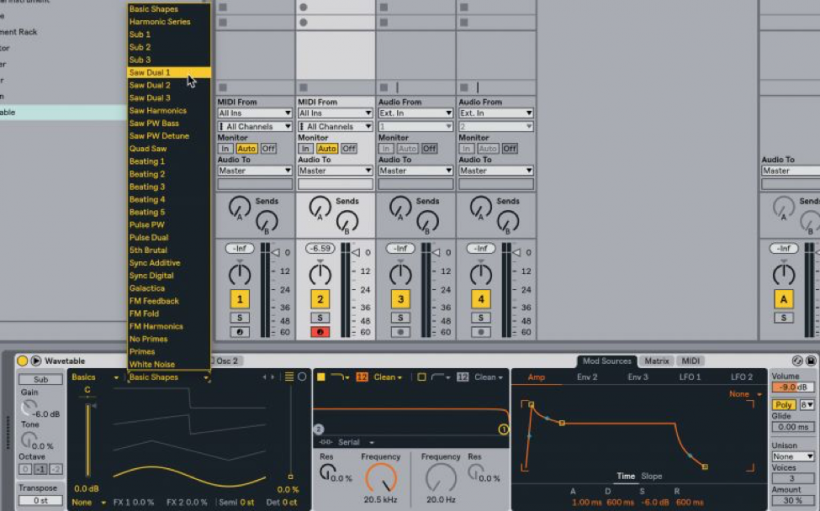
Task: Open the polyphony voices 8 dropdown
Action: click(807, 405)
